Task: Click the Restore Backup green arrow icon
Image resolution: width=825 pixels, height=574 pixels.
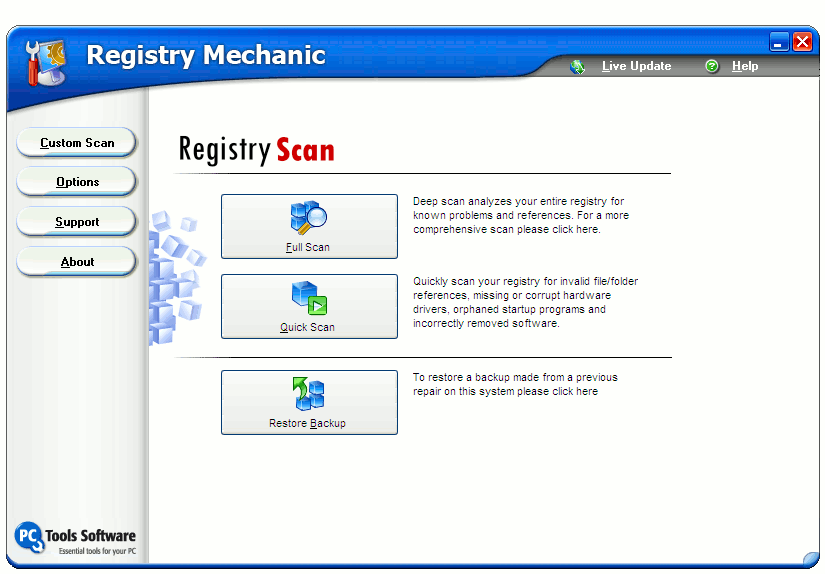Action: 309,394
